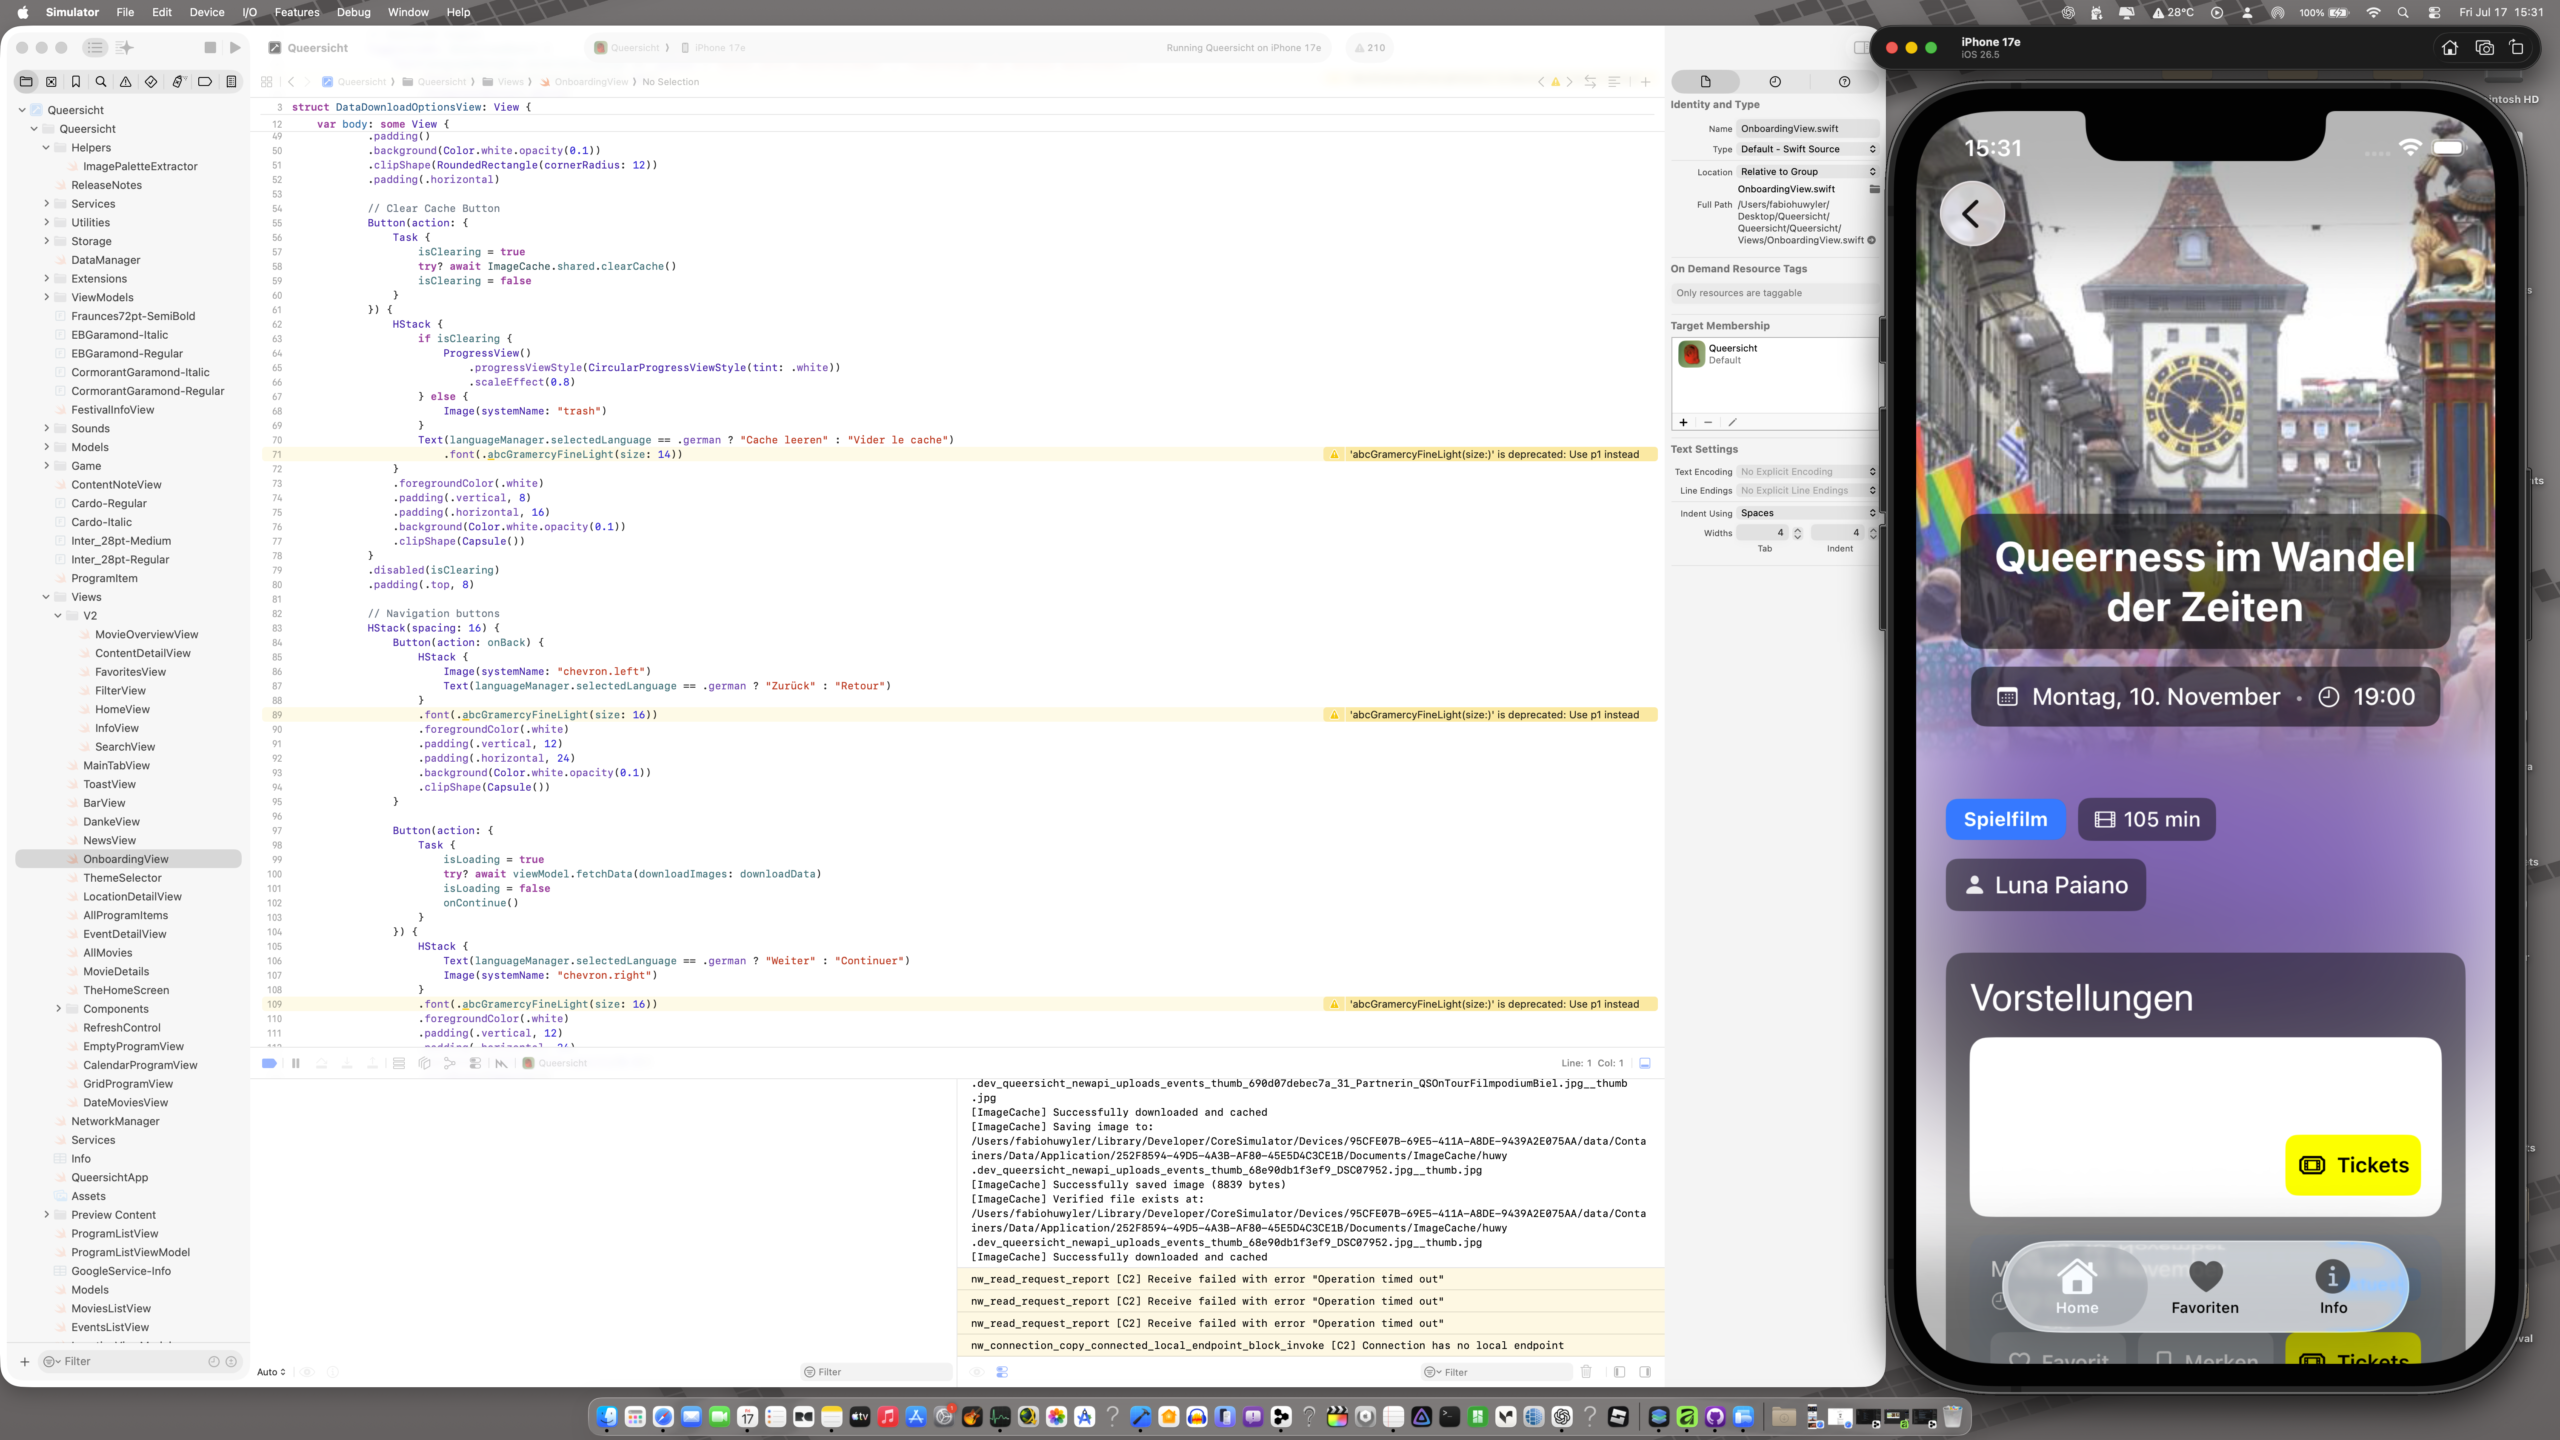Expand the Services folder under Helpers

tap(46, 204)
